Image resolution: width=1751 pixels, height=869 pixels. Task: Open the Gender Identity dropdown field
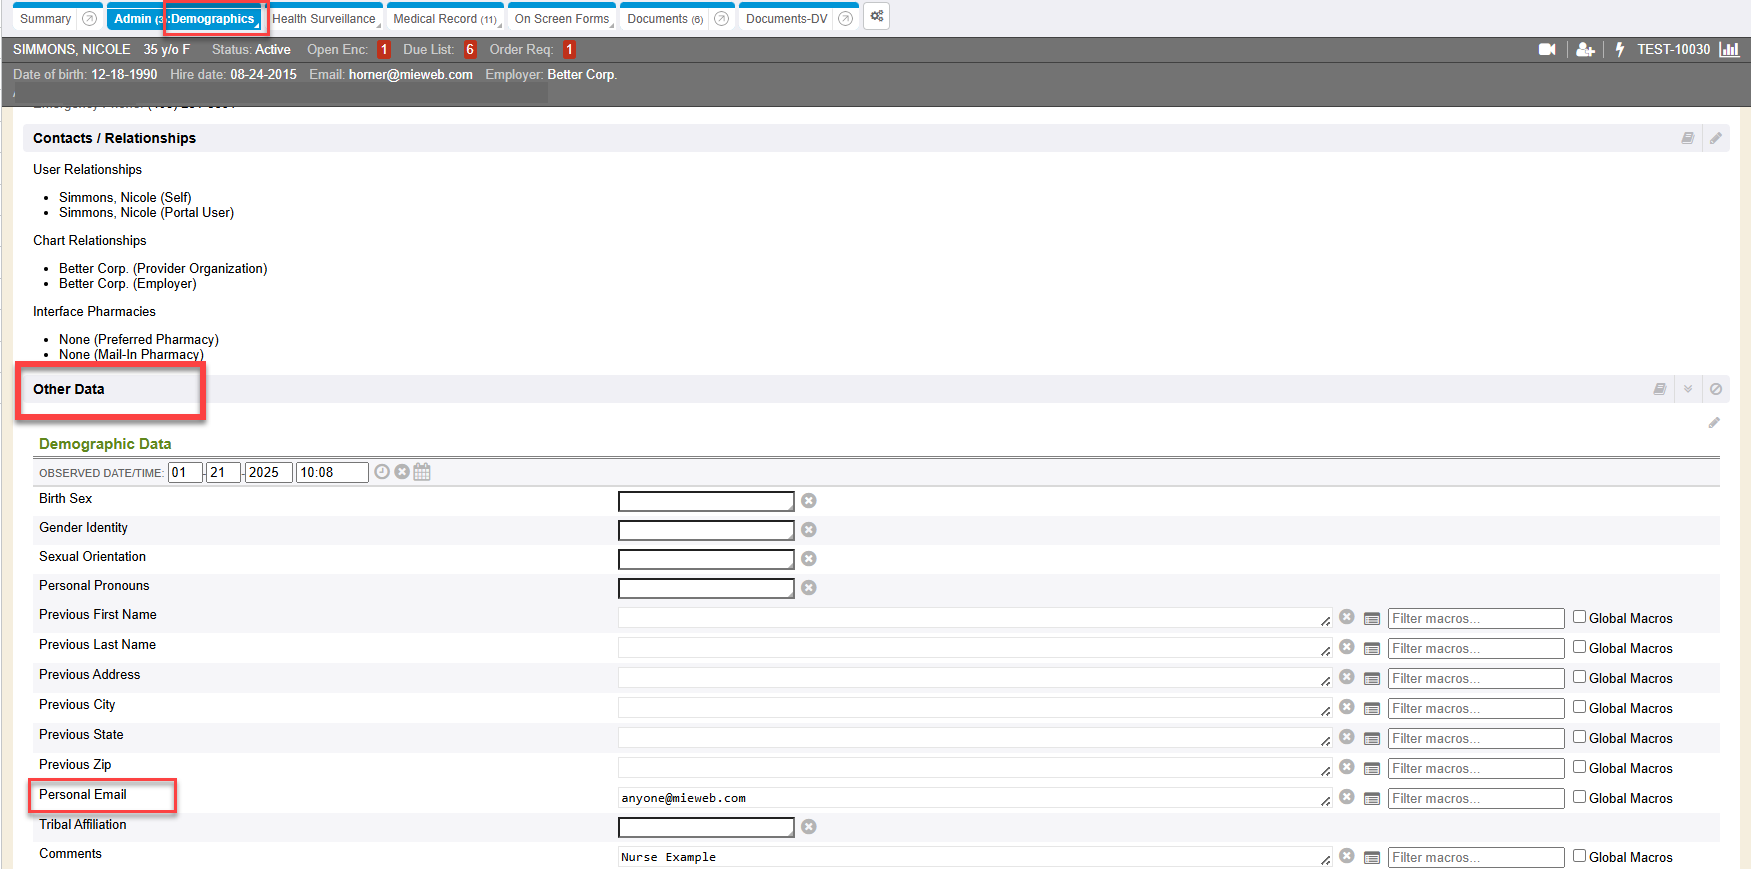[x=706, y=530]
